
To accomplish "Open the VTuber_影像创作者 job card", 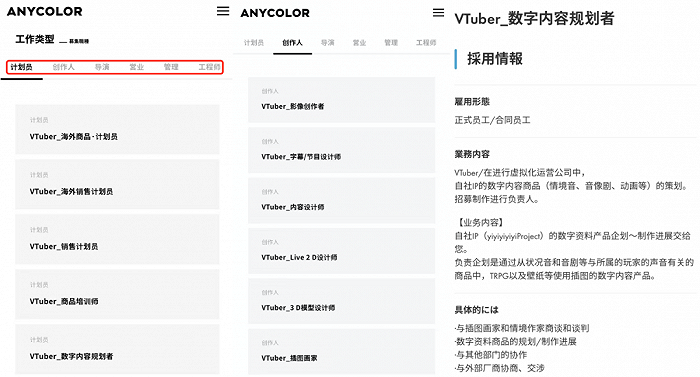I will 342,100.
